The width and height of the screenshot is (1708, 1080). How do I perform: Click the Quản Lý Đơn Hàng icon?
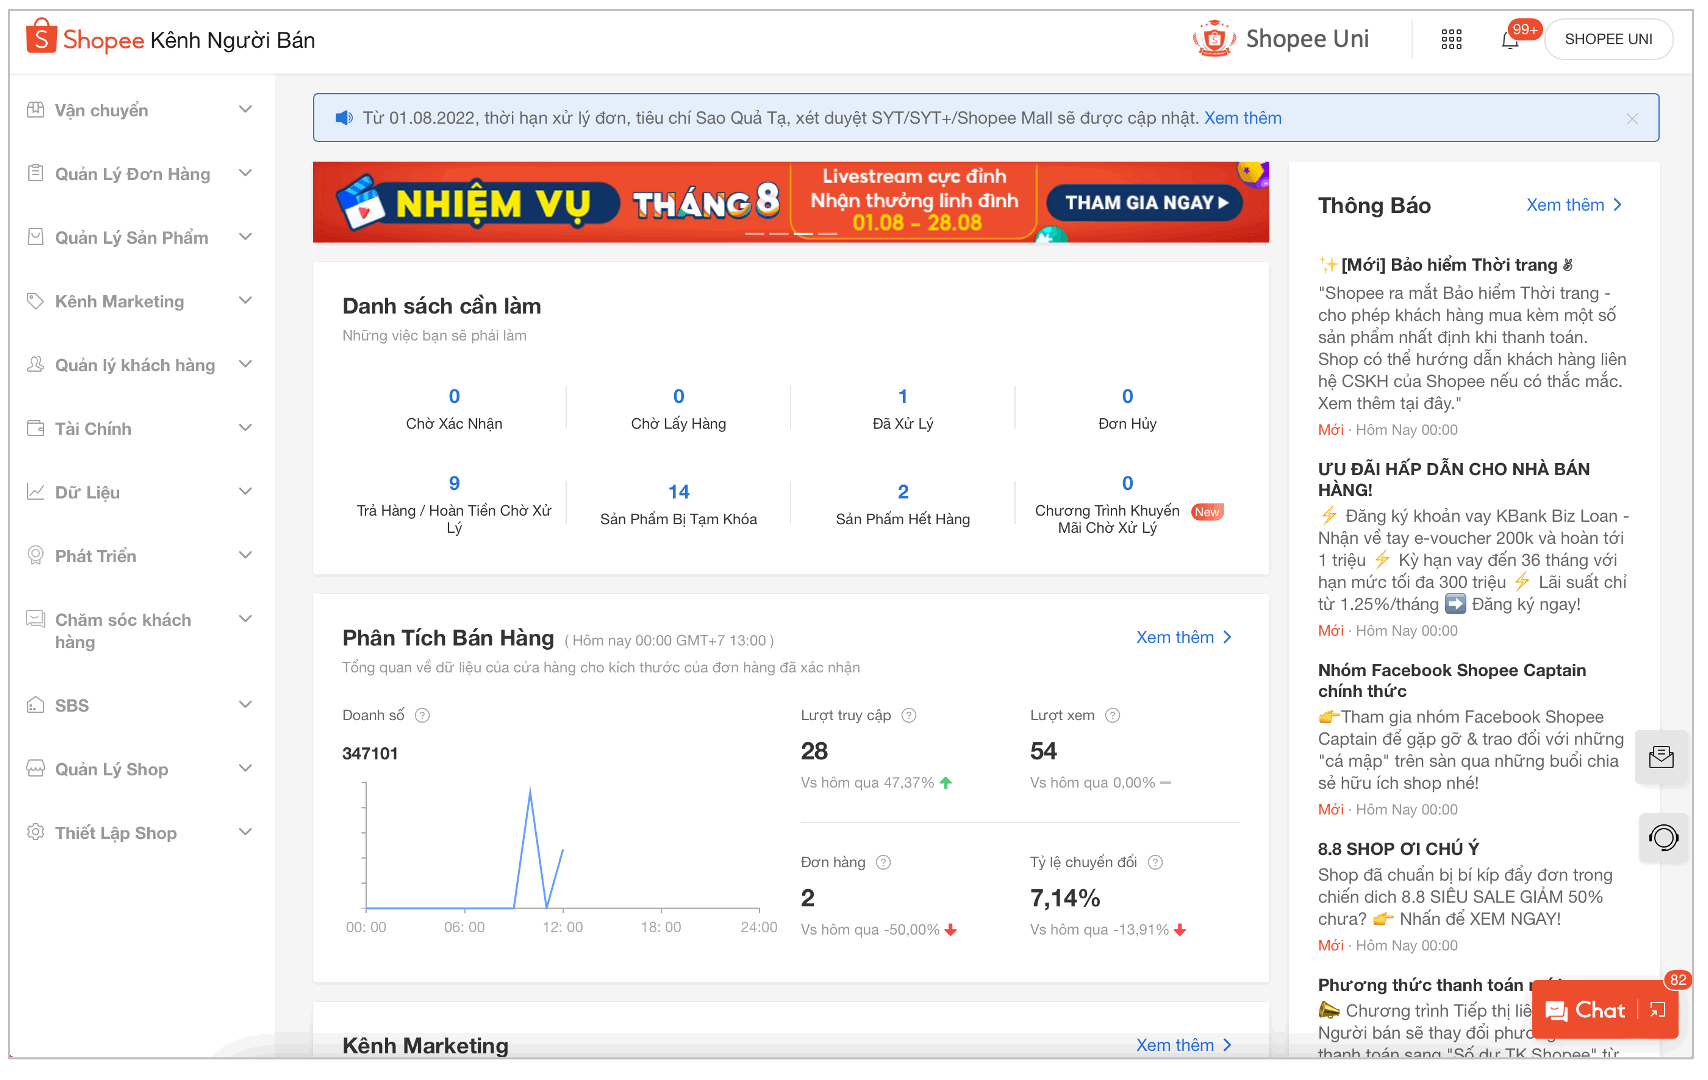(35, 173)
